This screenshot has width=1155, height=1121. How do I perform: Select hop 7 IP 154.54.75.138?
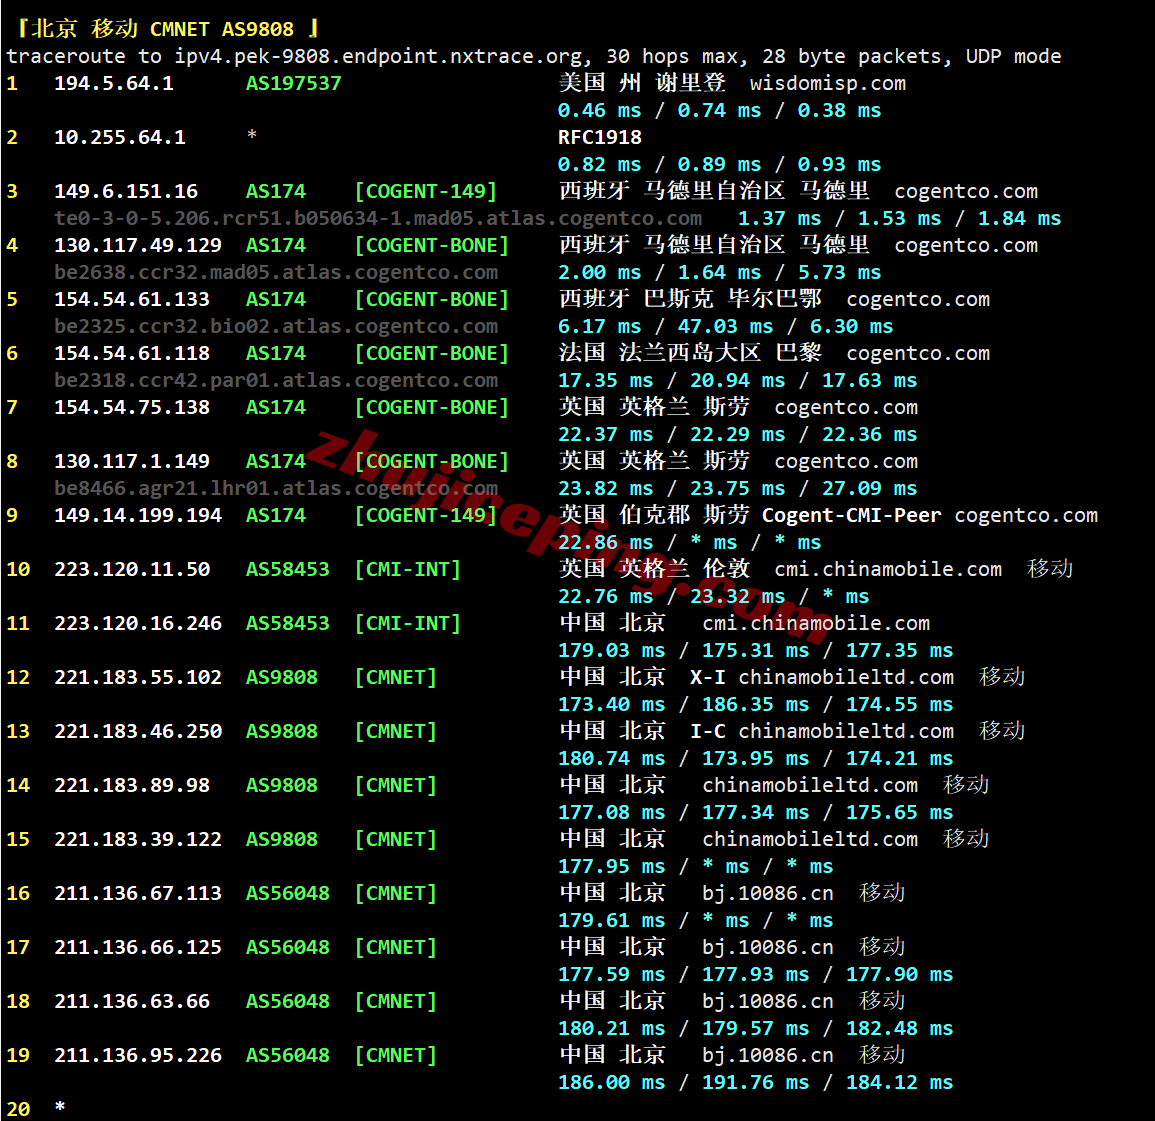coord(132,407)
